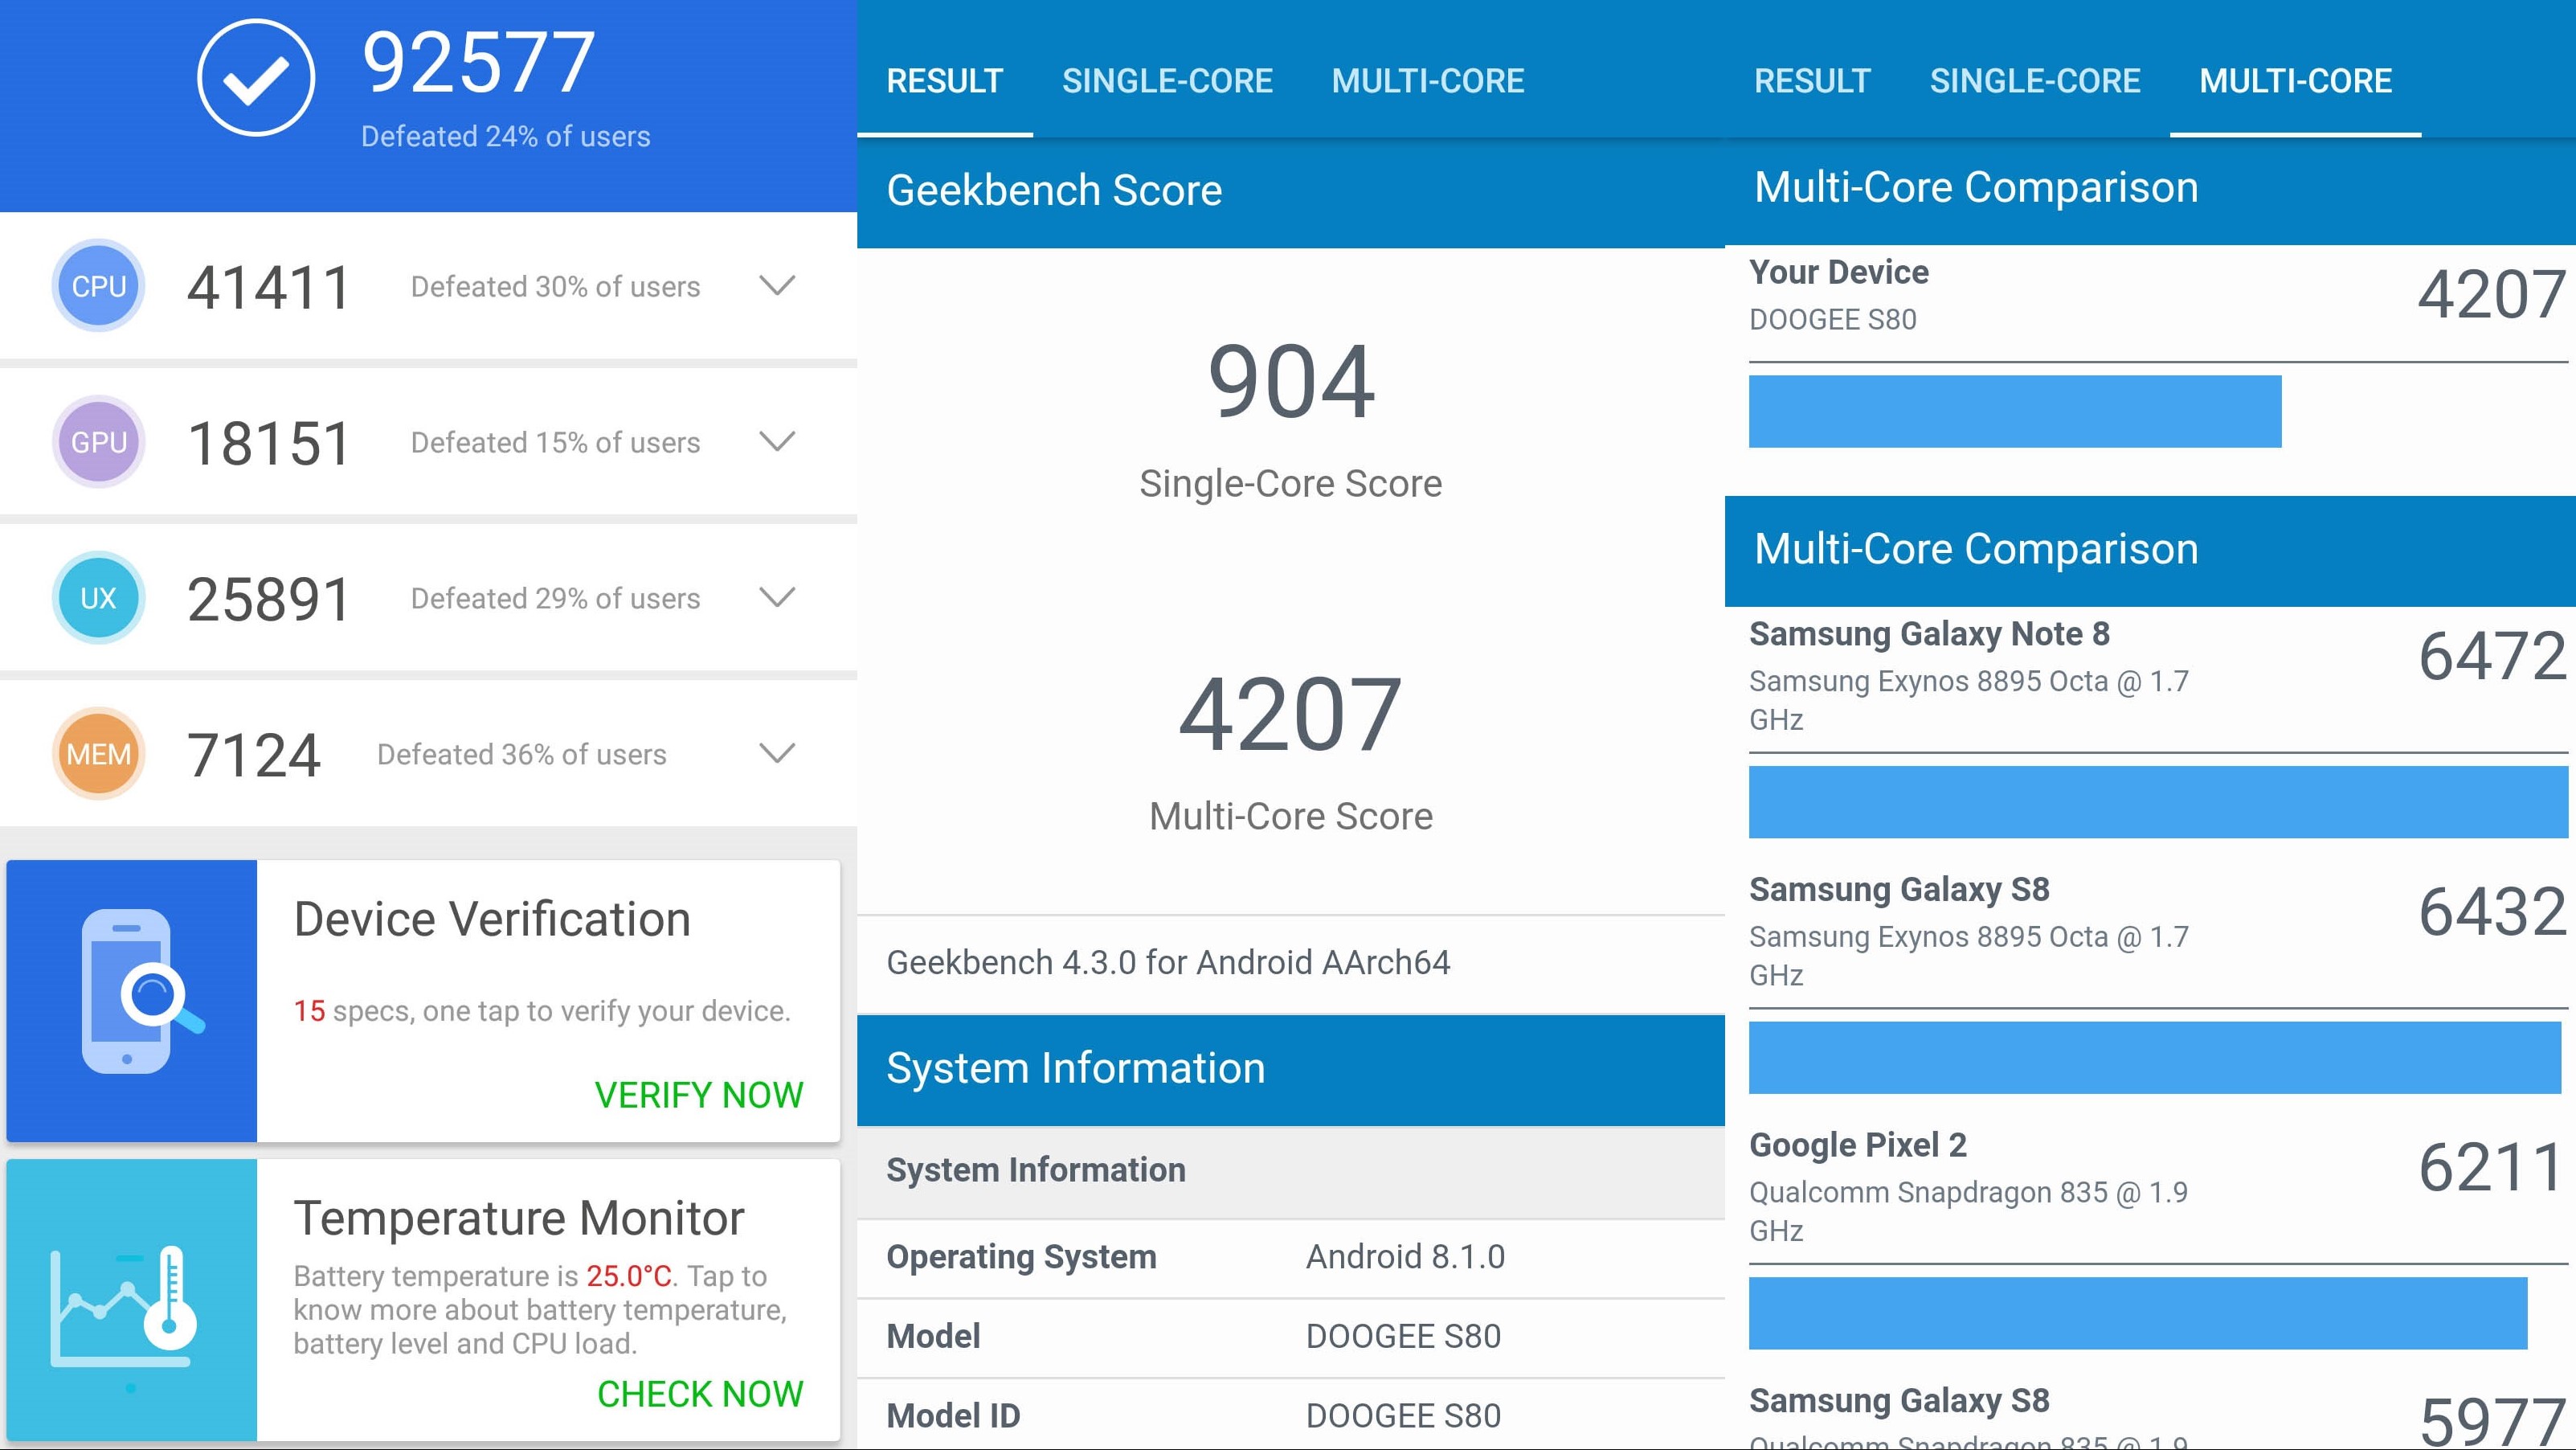Select the Geekbench Score section header

coord(1291,192)
